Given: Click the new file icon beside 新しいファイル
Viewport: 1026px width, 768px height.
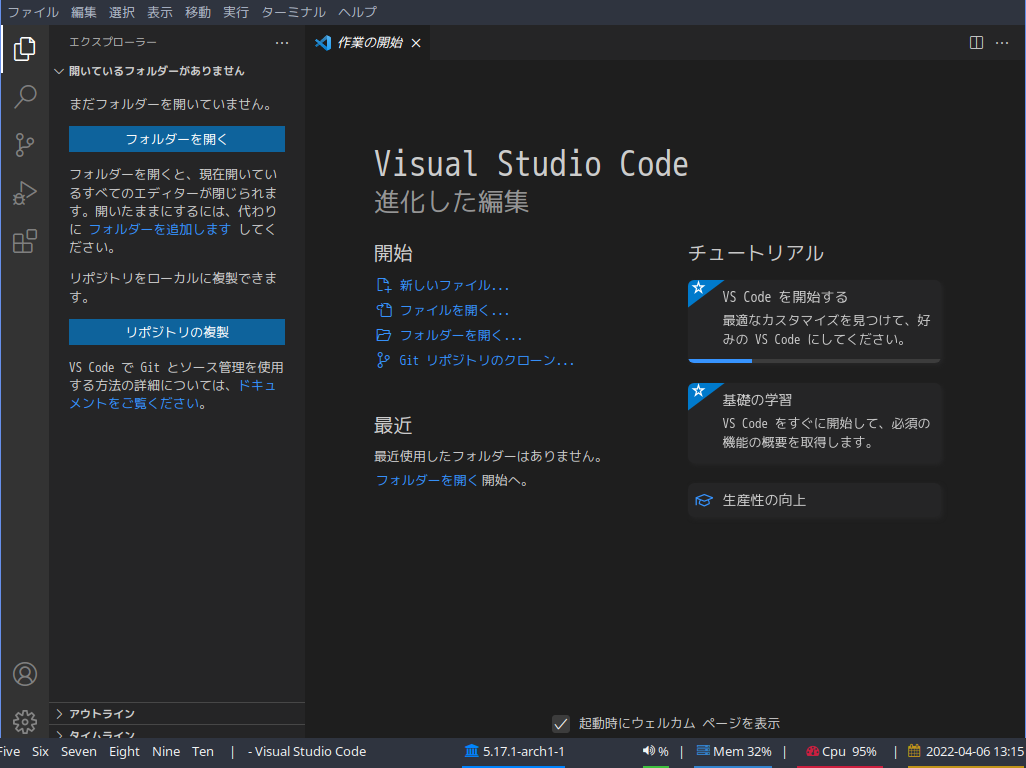Looking at the screenshot, I should click(x=383, y=285).
